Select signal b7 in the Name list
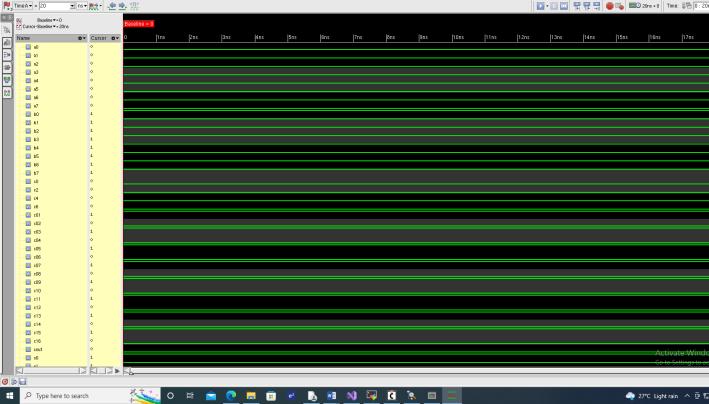 coord(36,173)
